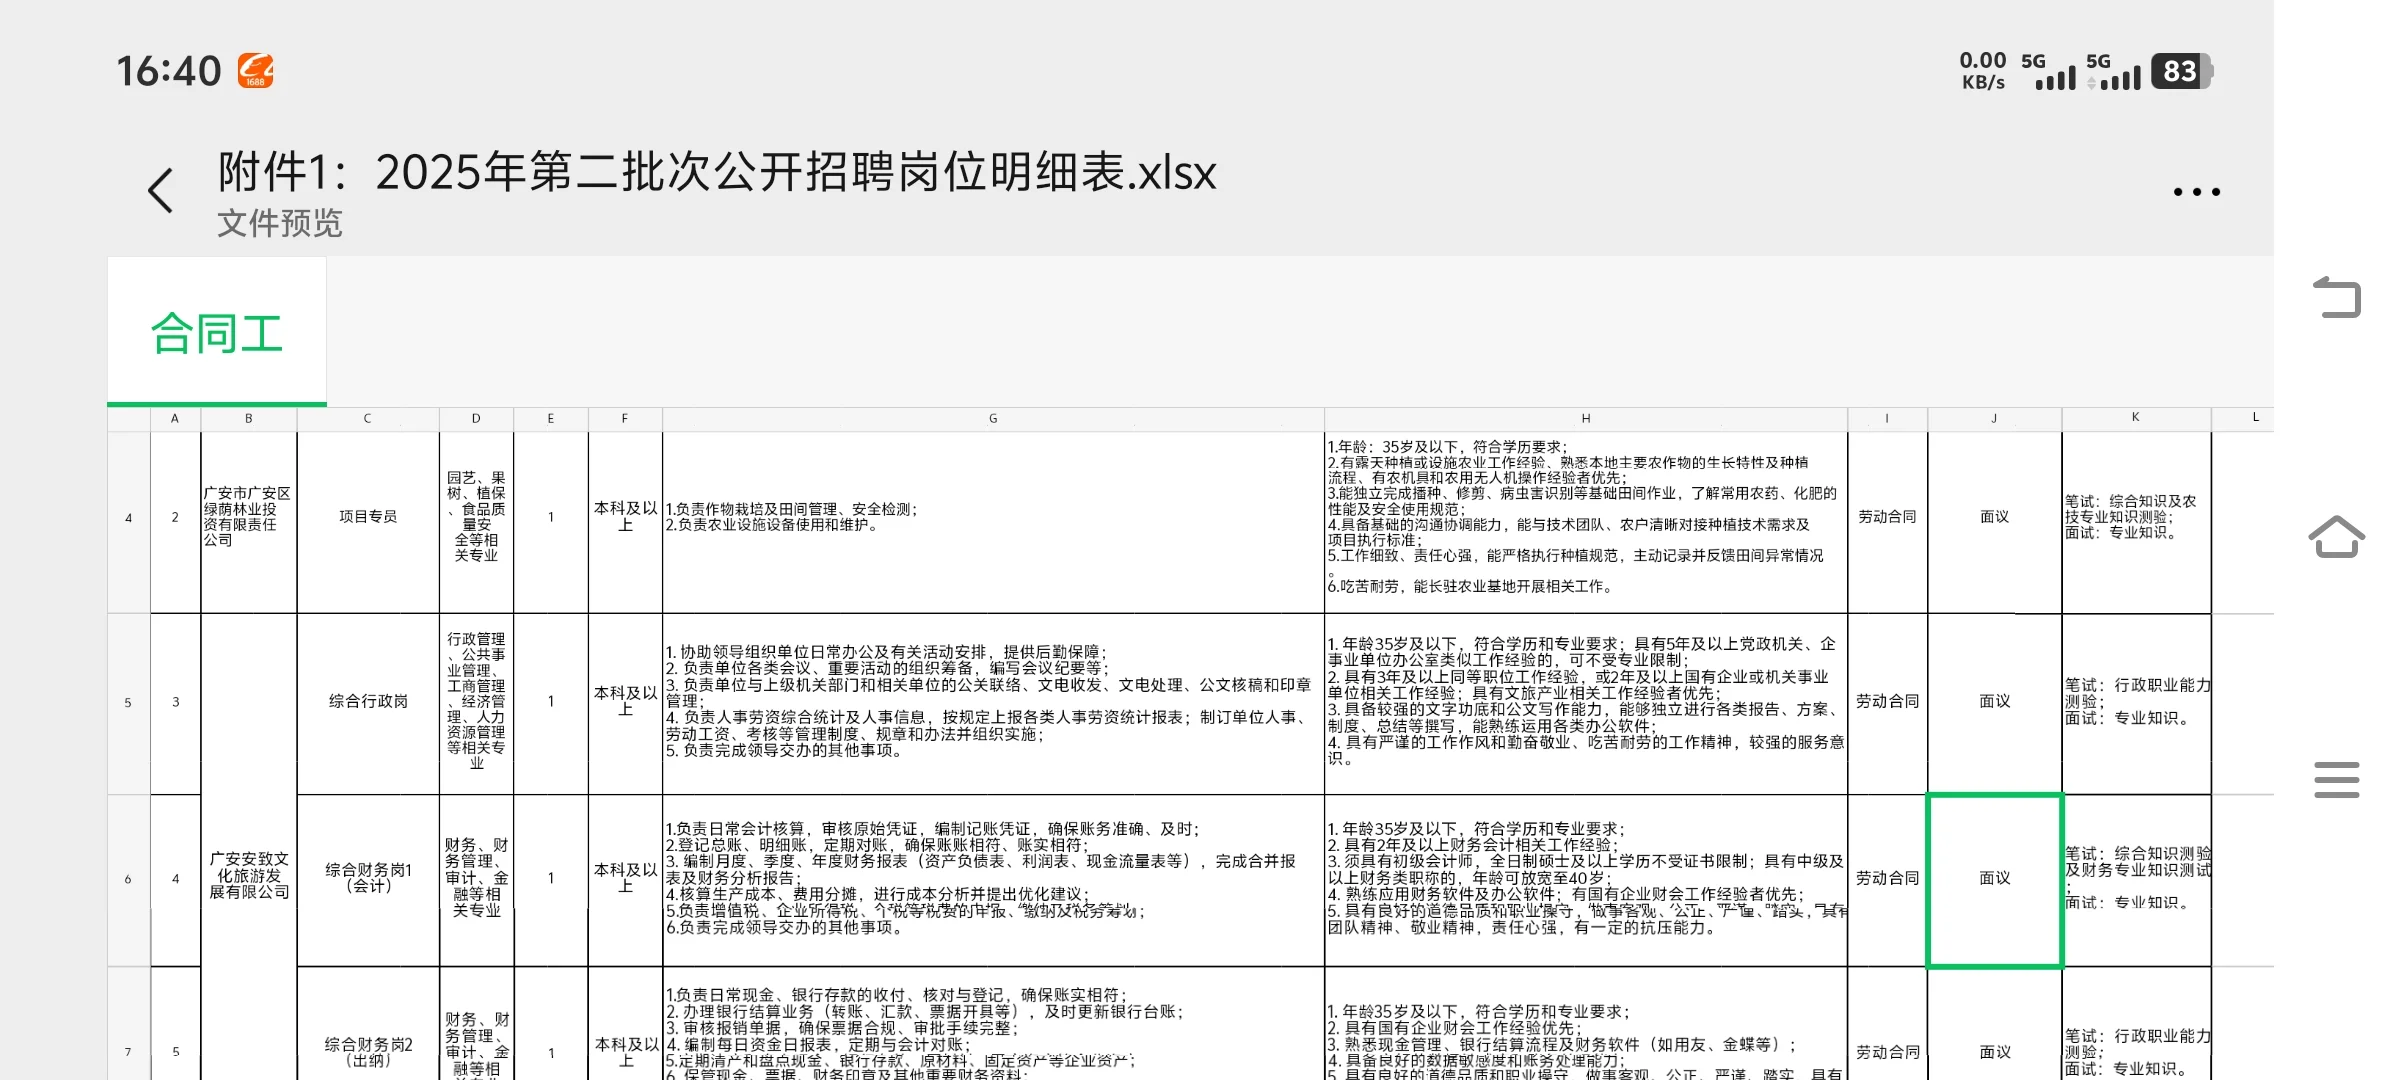The height and width of the screenshot is (1080, 2400).
Task: Click 劳动合同 in 会计 row
Action: (1887, 878)
